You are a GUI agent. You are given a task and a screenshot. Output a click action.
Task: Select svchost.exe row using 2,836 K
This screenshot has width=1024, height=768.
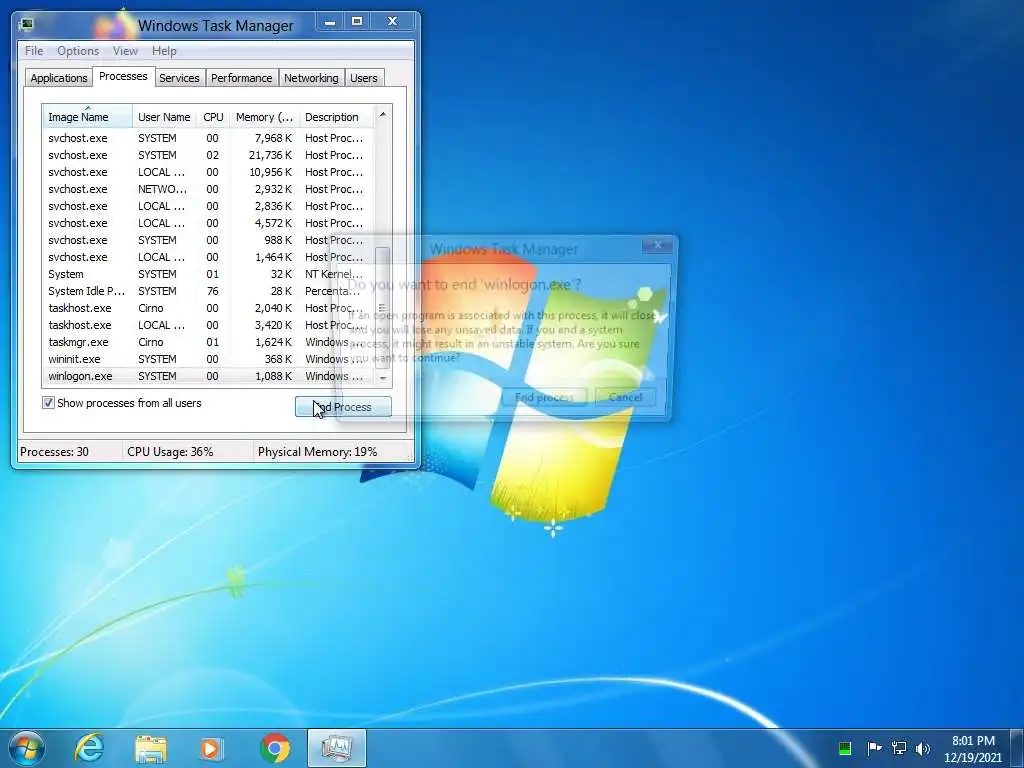pyautogui.click(x=208, y=206)
